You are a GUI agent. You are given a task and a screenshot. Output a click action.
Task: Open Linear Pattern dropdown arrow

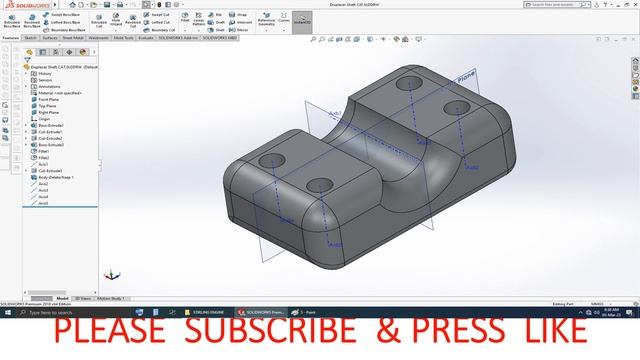pyautogui.click(x=199, y=31)
